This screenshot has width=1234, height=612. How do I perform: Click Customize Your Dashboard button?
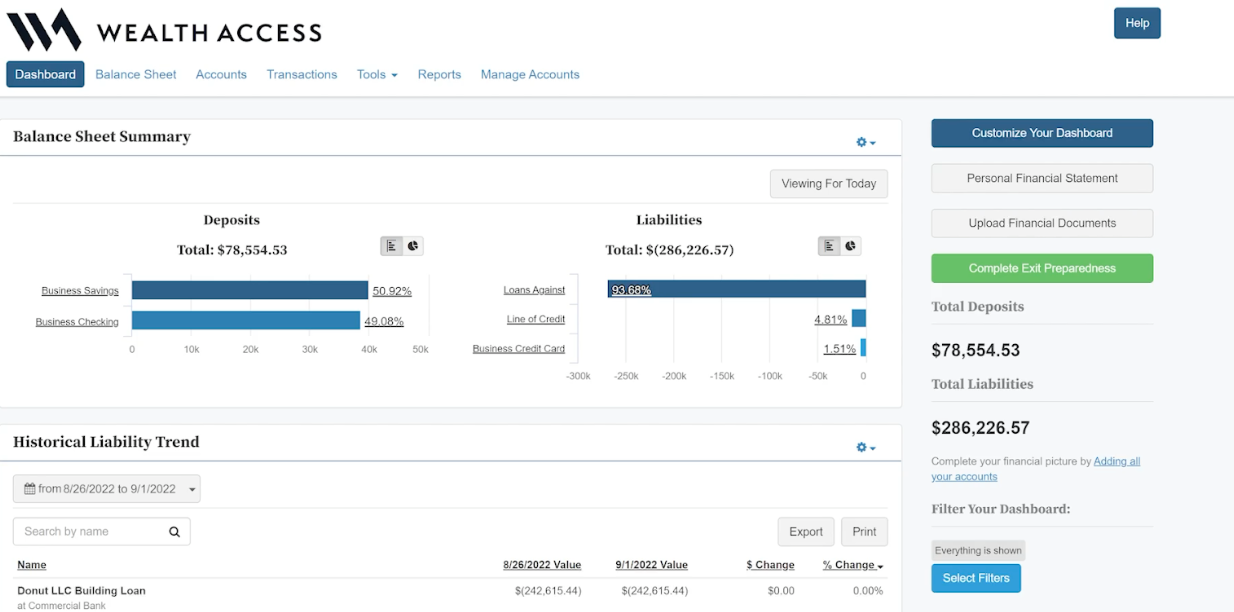[x=1042, y=133]
